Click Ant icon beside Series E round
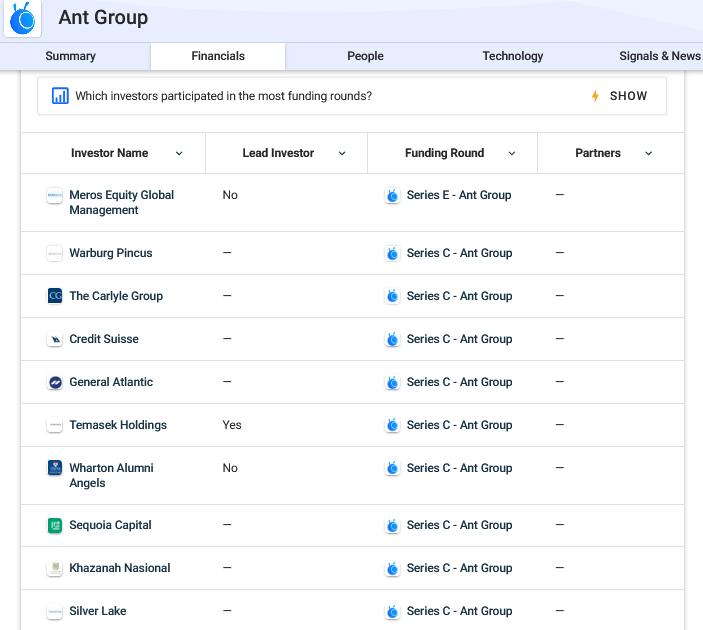This screenshot has width=703, height=630. click(x=392, y=196)
